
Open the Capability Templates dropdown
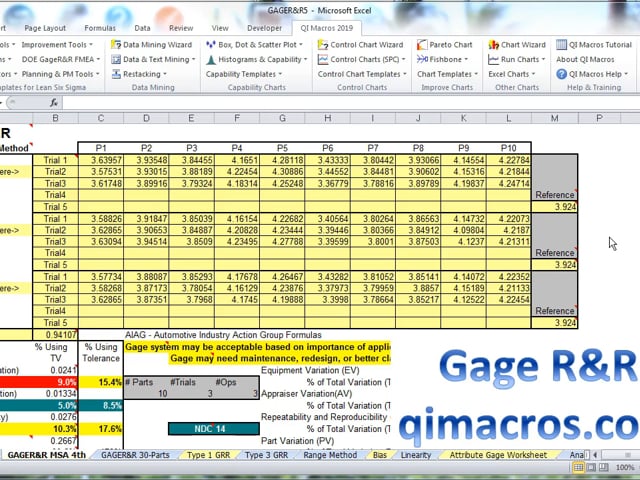click(244, 74)
